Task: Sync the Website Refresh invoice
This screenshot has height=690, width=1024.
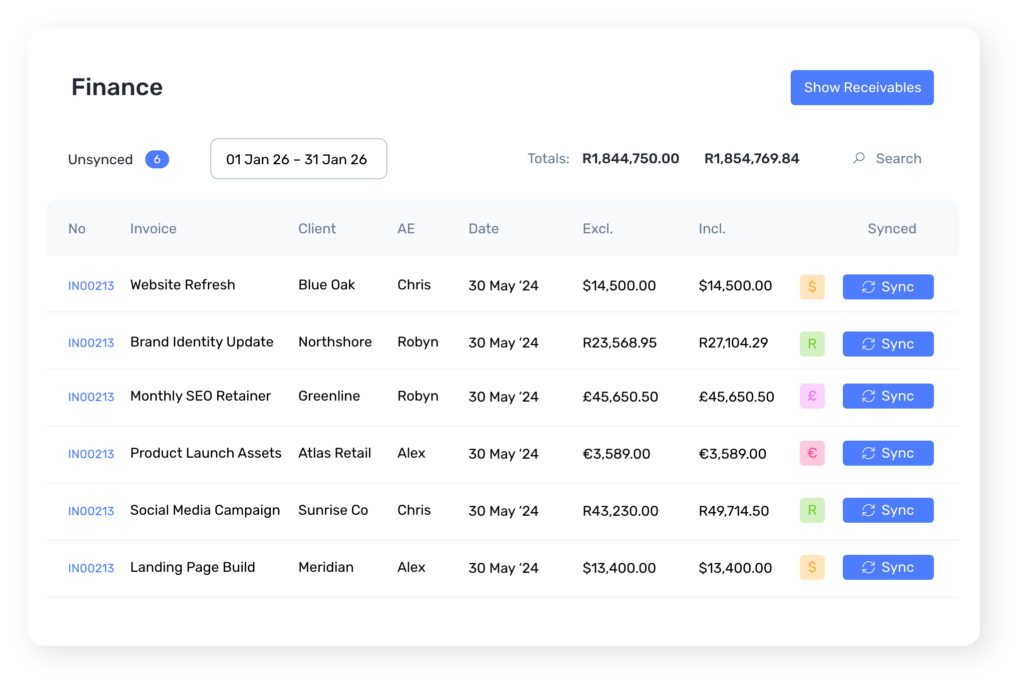Action: [888, 287]
